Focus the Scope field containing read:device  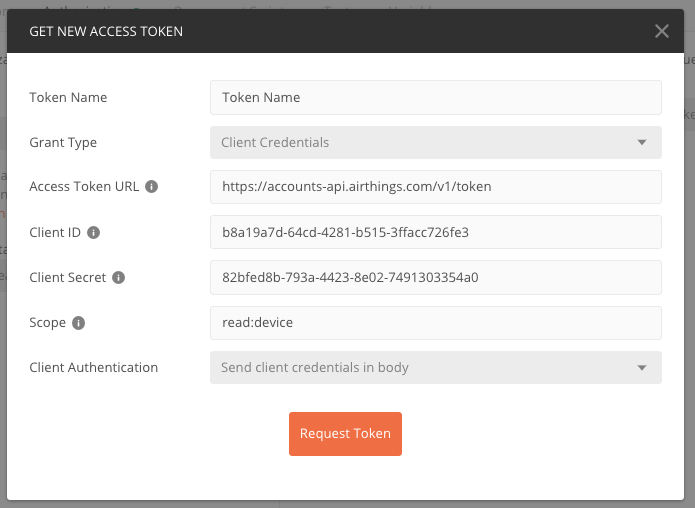[x=435, y=322]
